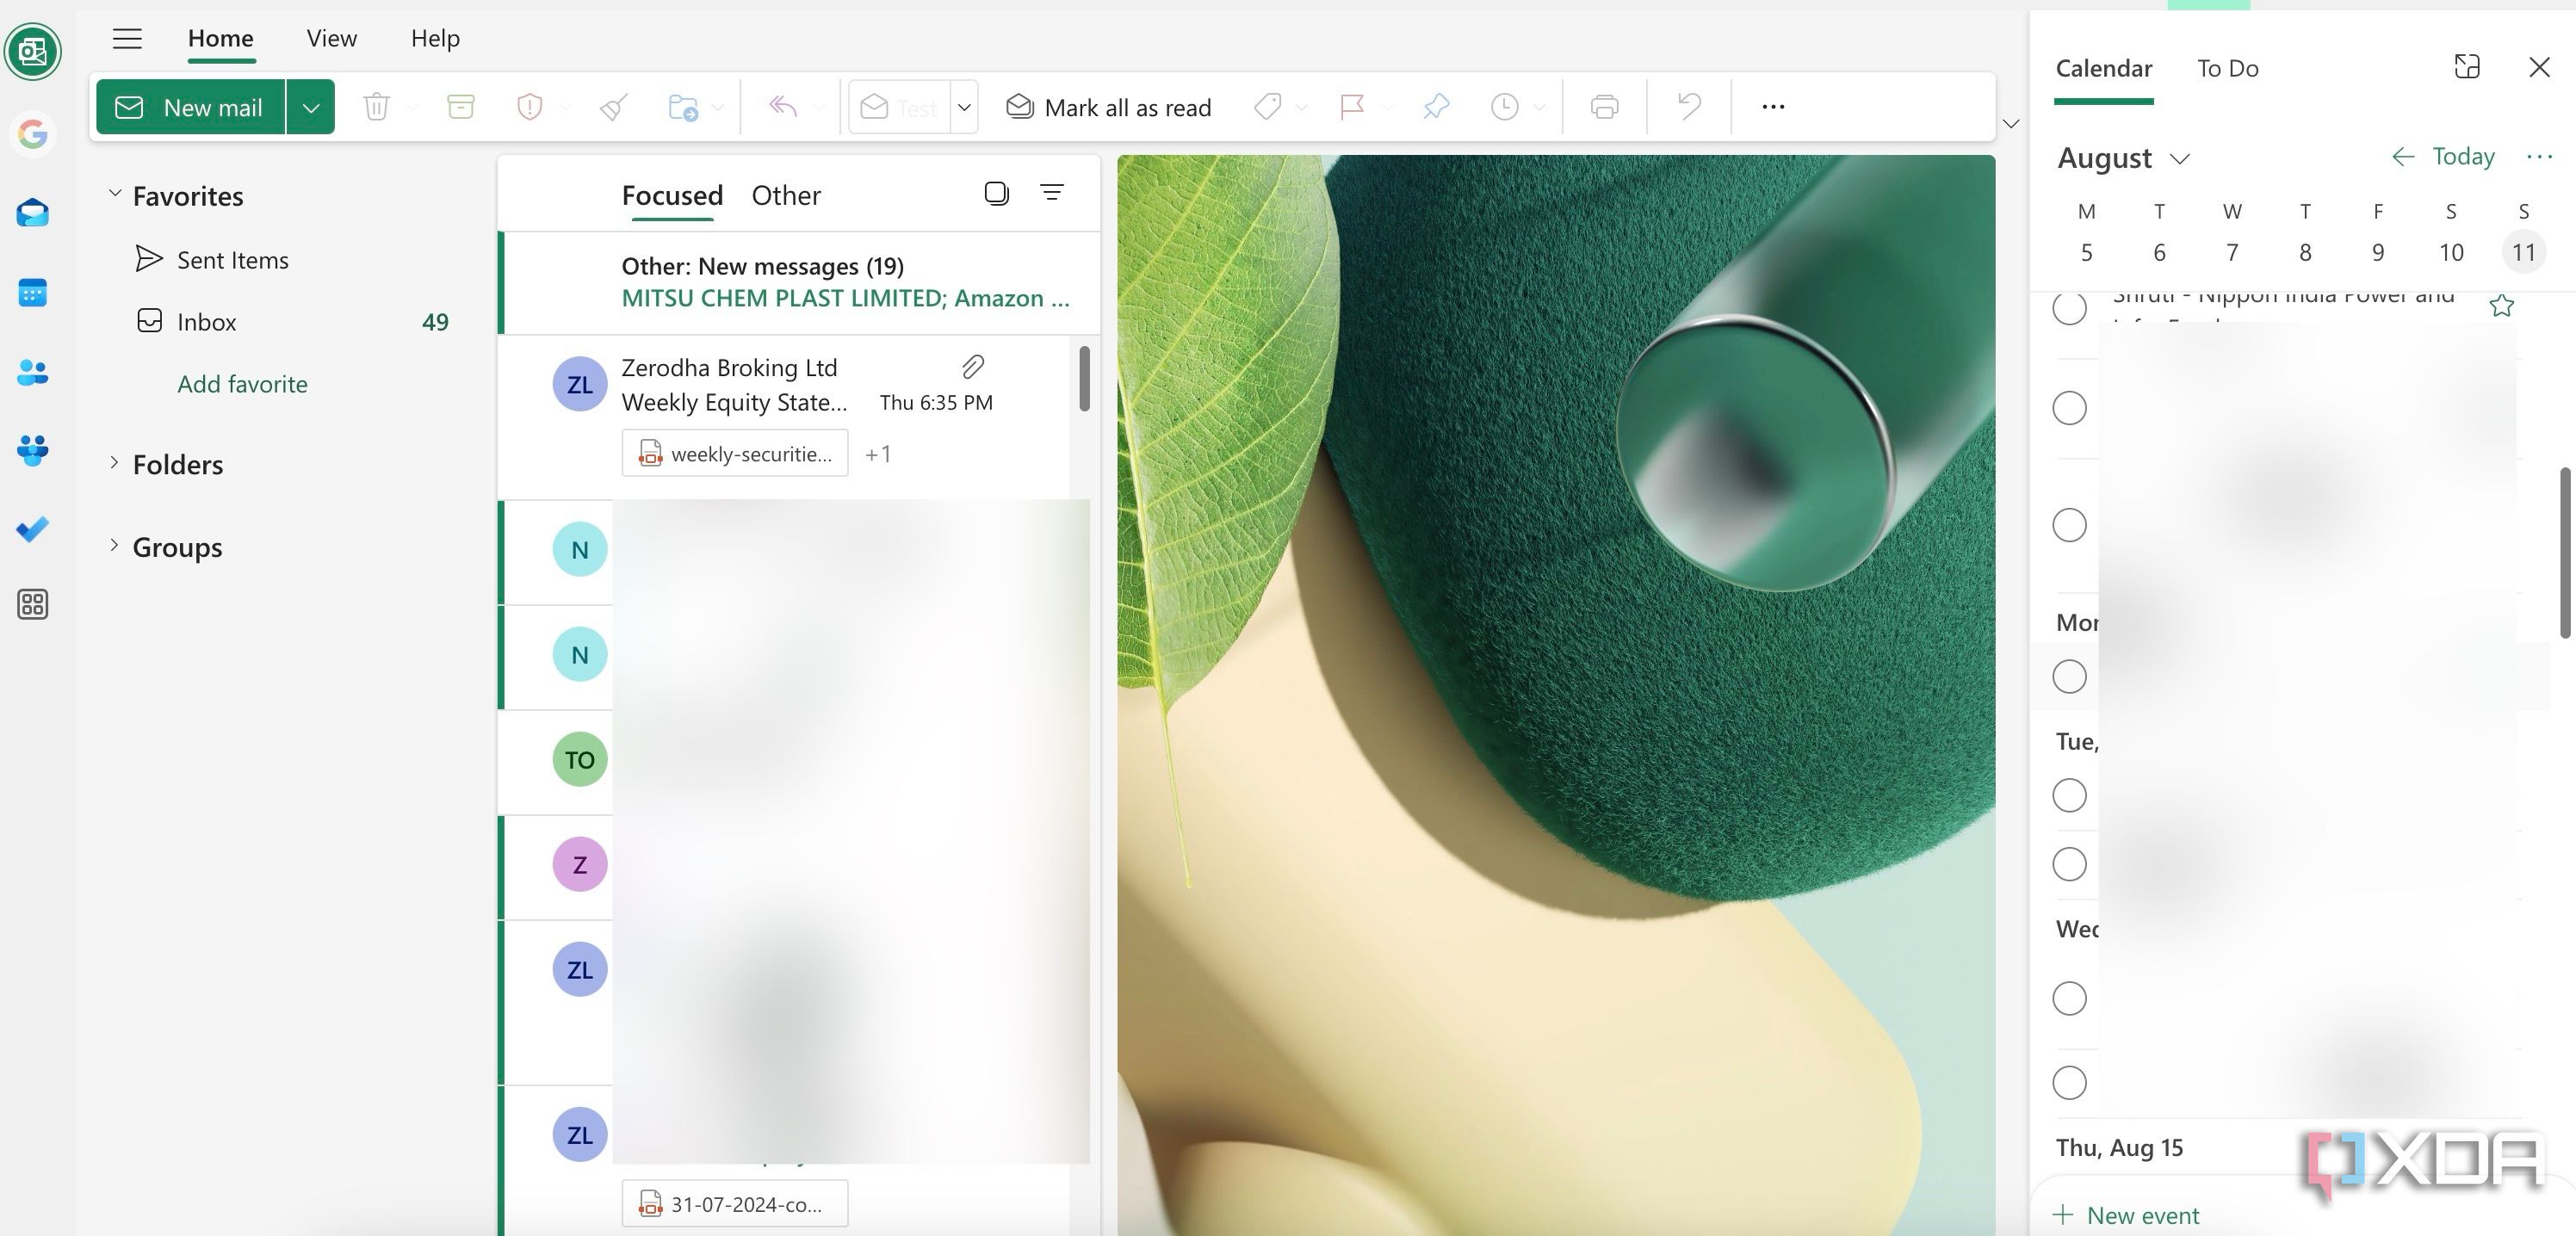
Task: Switch to the View tab
Action: (332, 39)
